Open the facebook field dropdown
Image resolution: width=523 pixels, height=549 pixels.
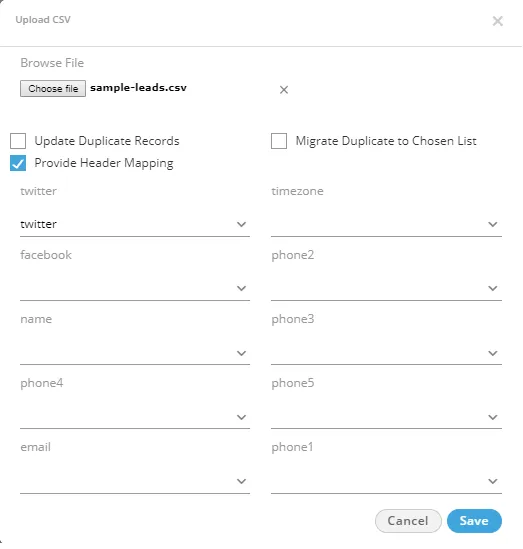click(x=135, y=288)
